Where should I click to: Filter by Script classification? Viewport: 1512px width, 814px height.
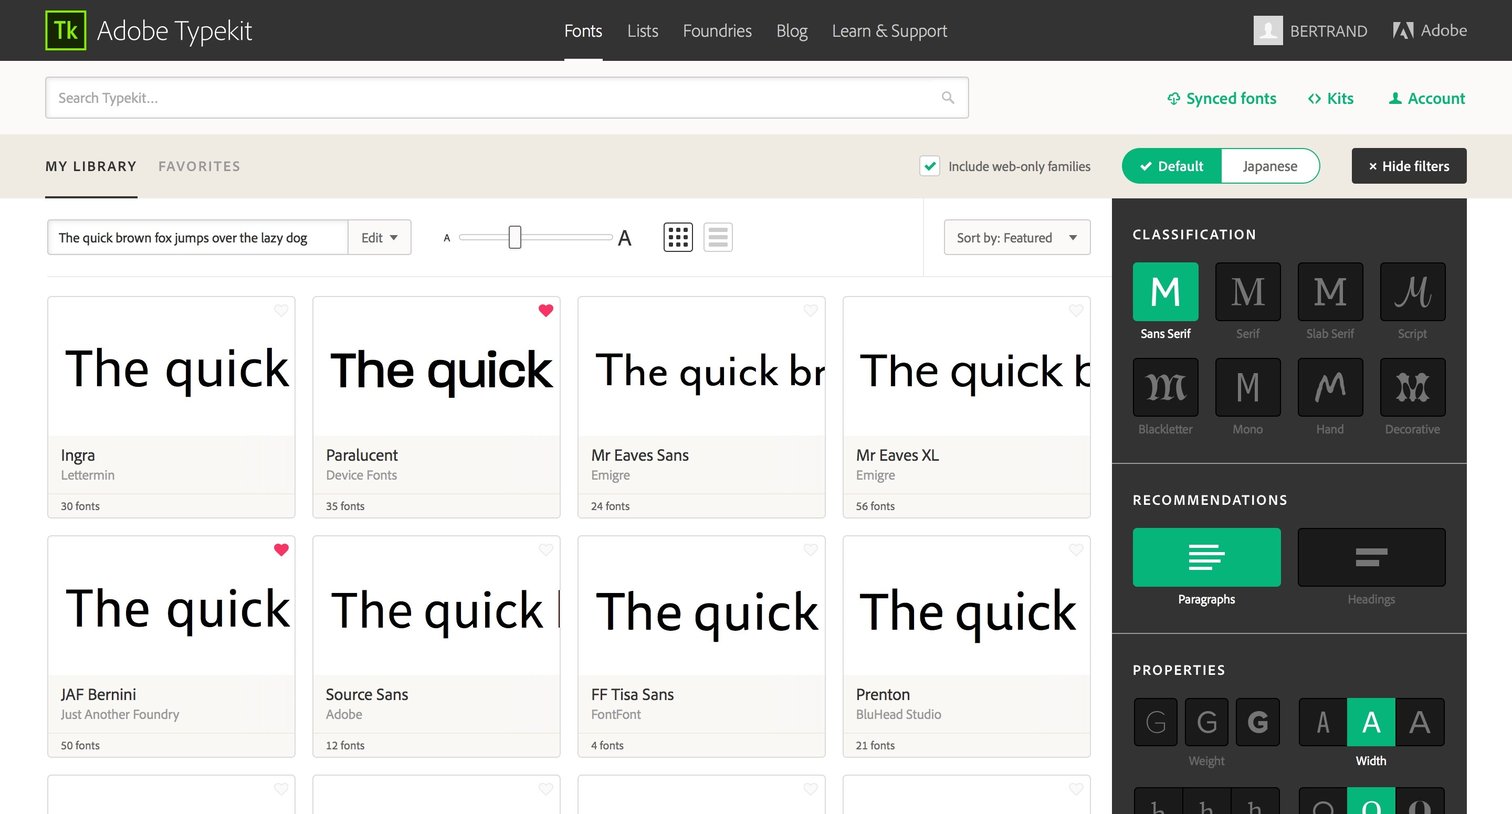[1412, 292]
